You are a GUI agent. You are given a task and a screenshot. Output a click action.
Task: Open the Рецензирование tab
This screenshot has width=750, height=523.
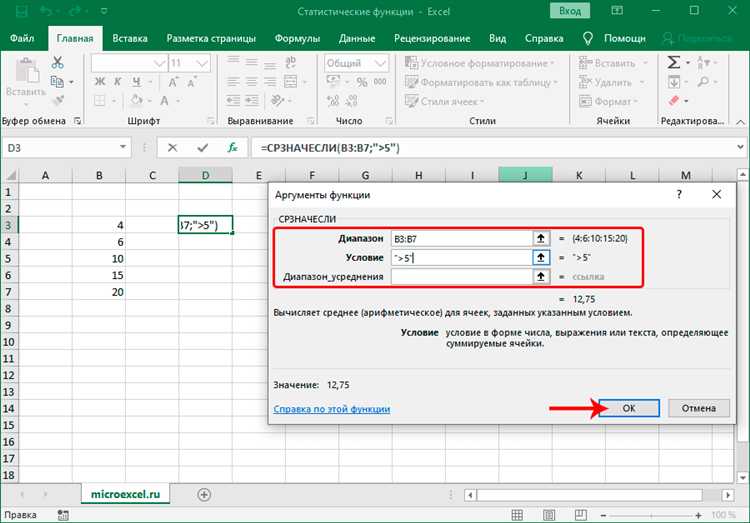pos(432,38)
